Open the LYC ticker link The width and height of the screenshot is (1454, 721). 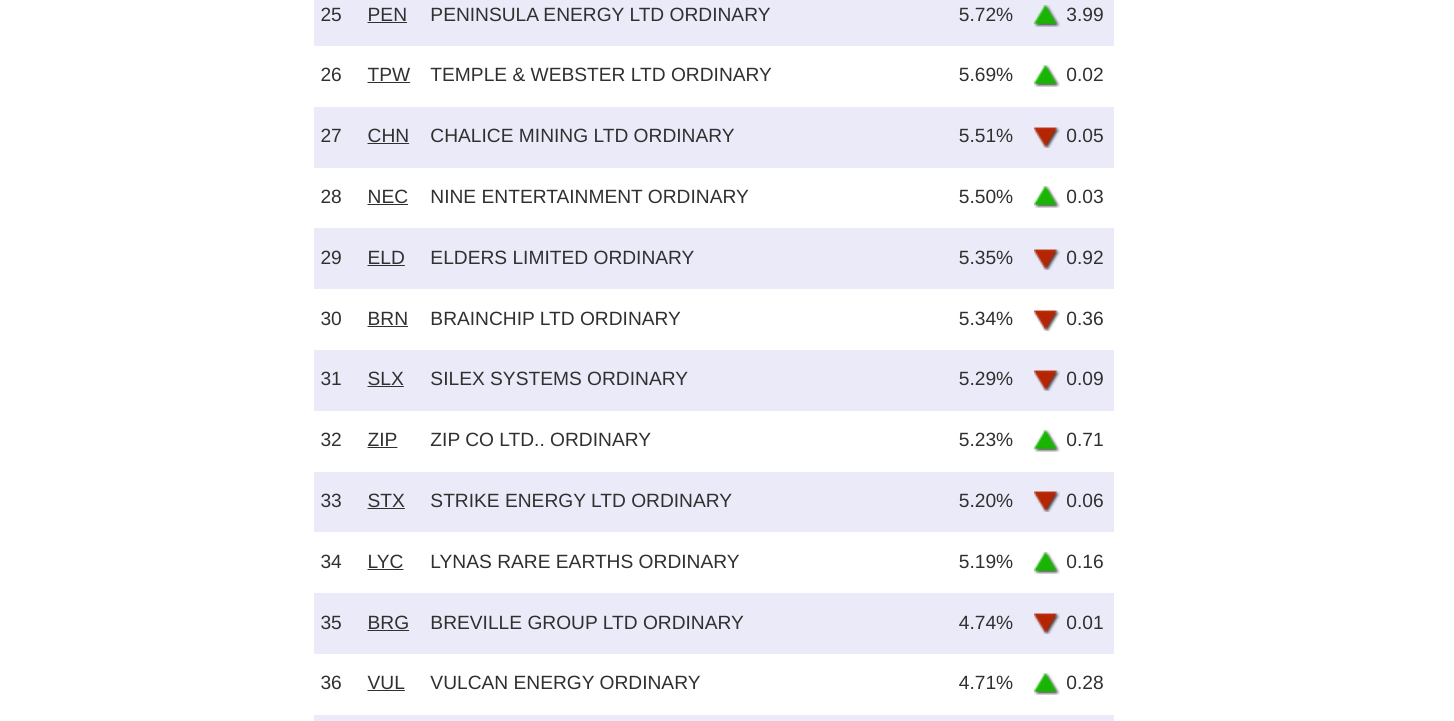coord(385,562)
